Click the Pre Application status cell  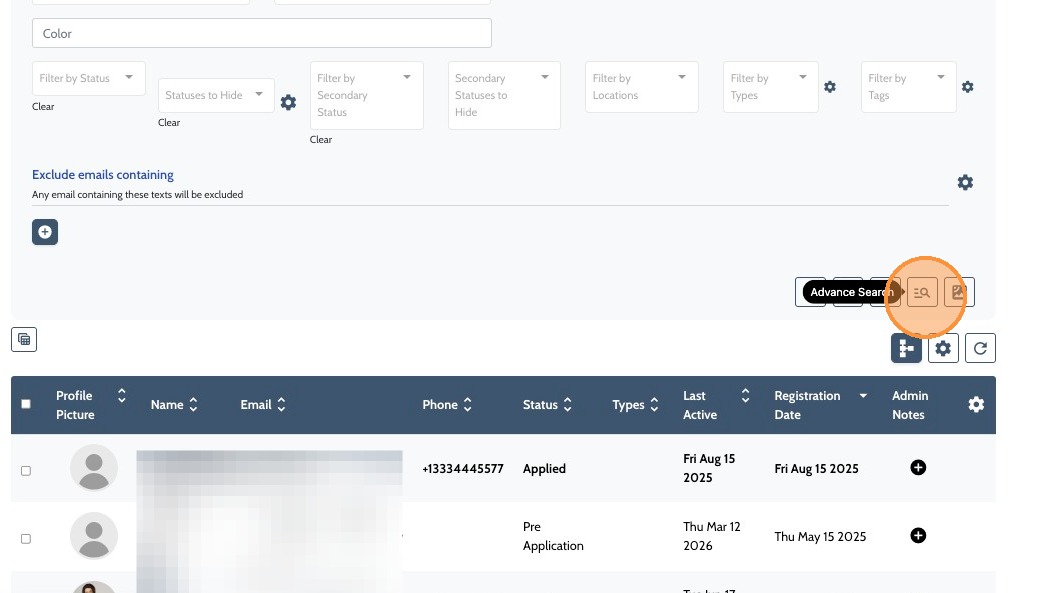click(553, 536)
